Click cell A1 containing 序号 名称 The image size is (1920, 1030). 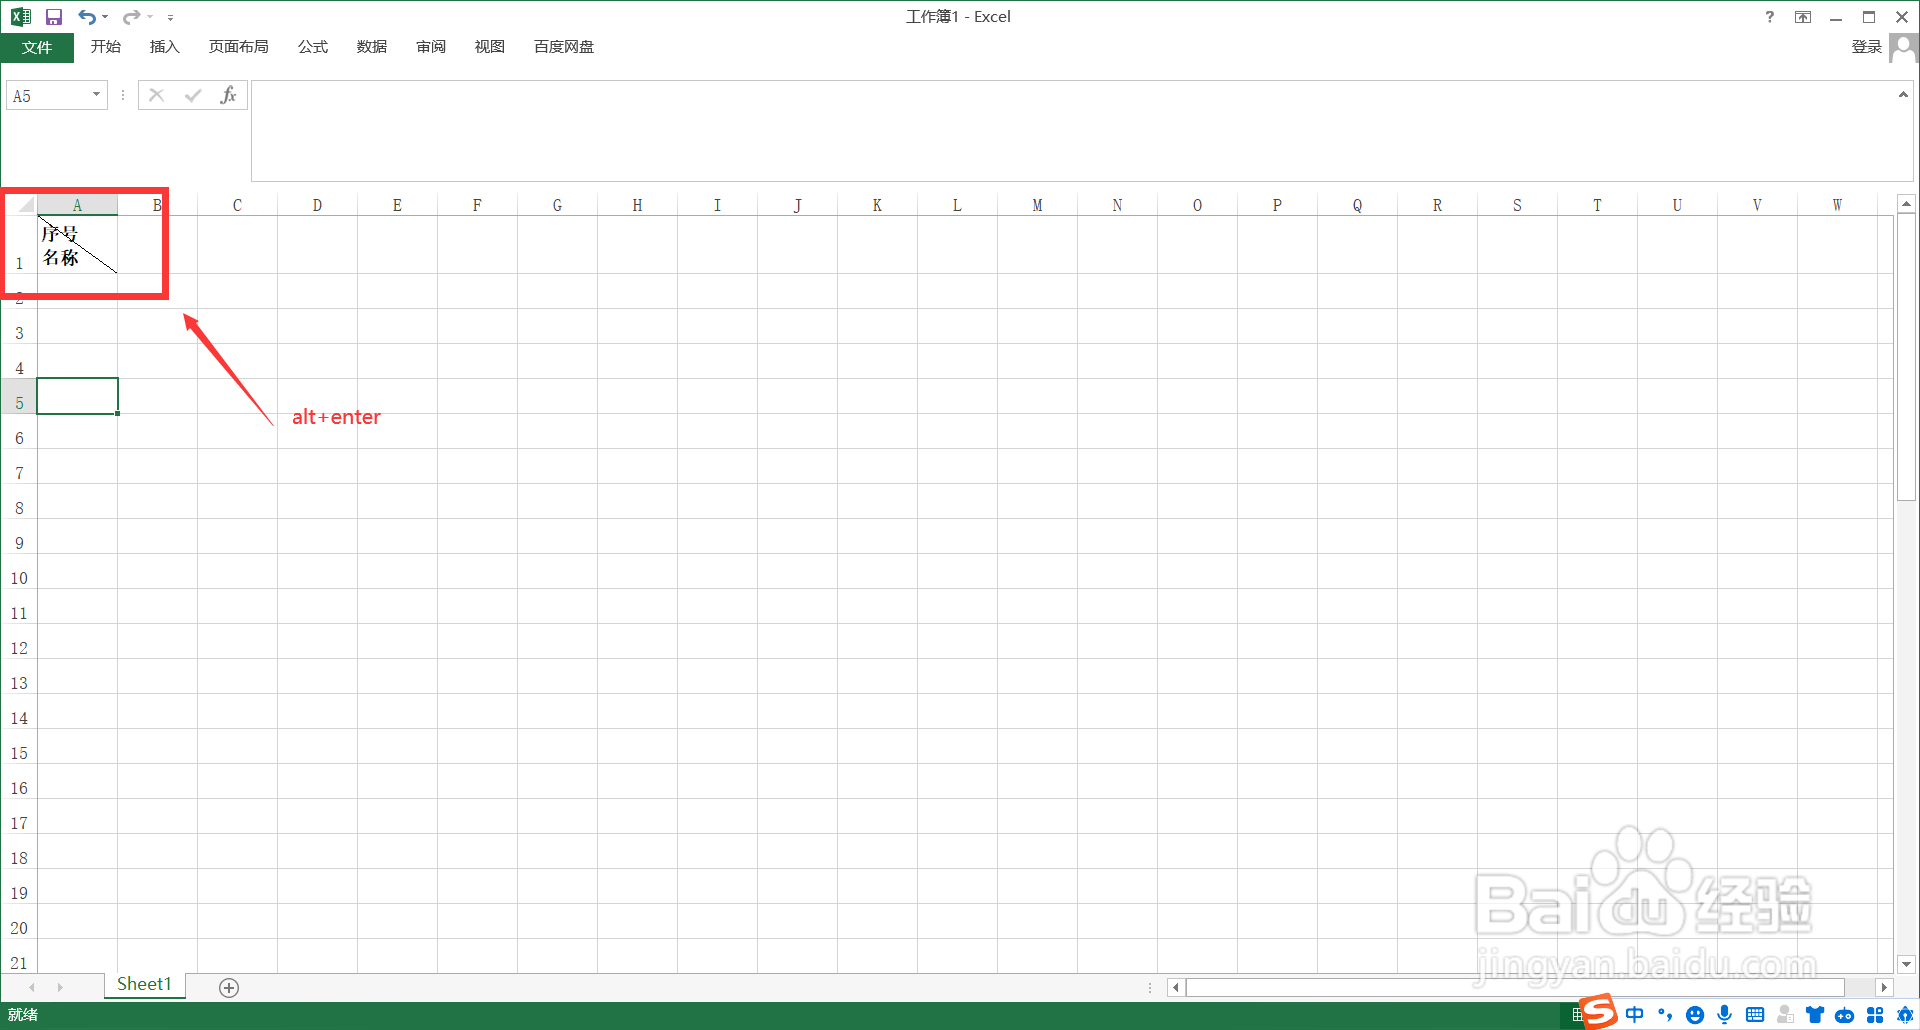(77, 245)
